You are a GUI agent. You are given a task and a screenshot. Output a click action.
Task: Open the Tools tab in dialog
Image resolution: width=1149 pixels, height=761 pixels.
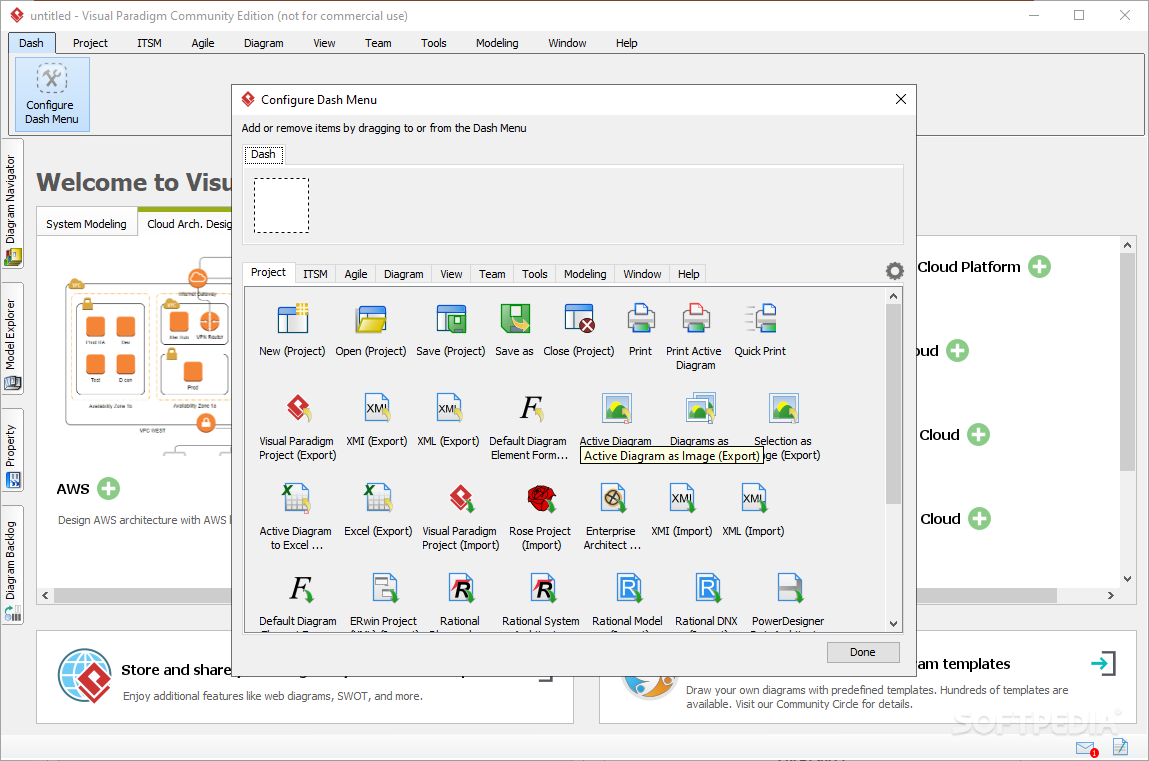(534, 274)
